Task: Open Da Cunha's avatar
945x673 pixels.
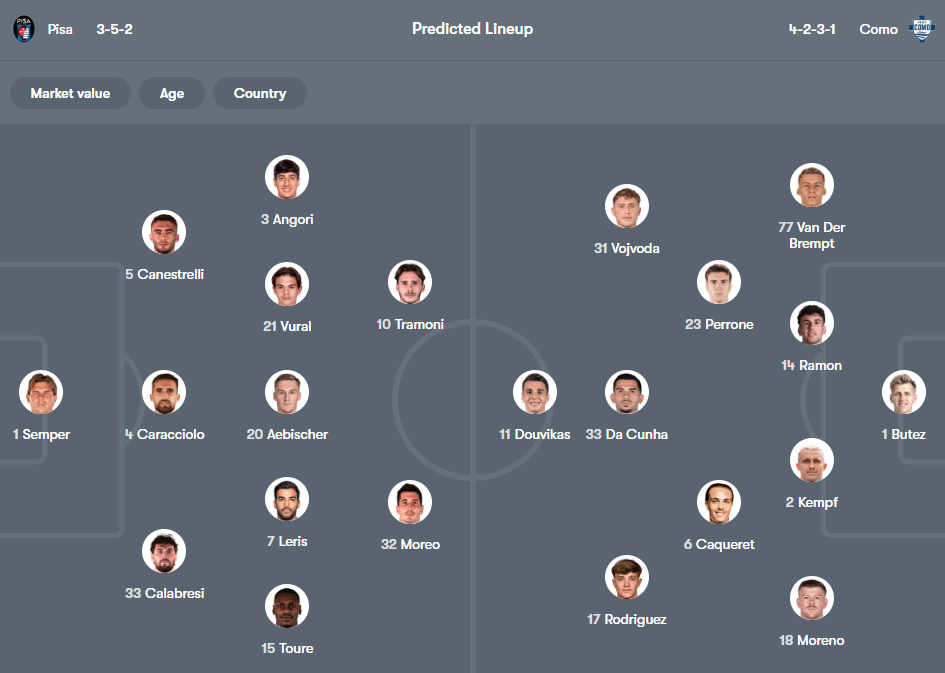Action: [x=627, y=393]
